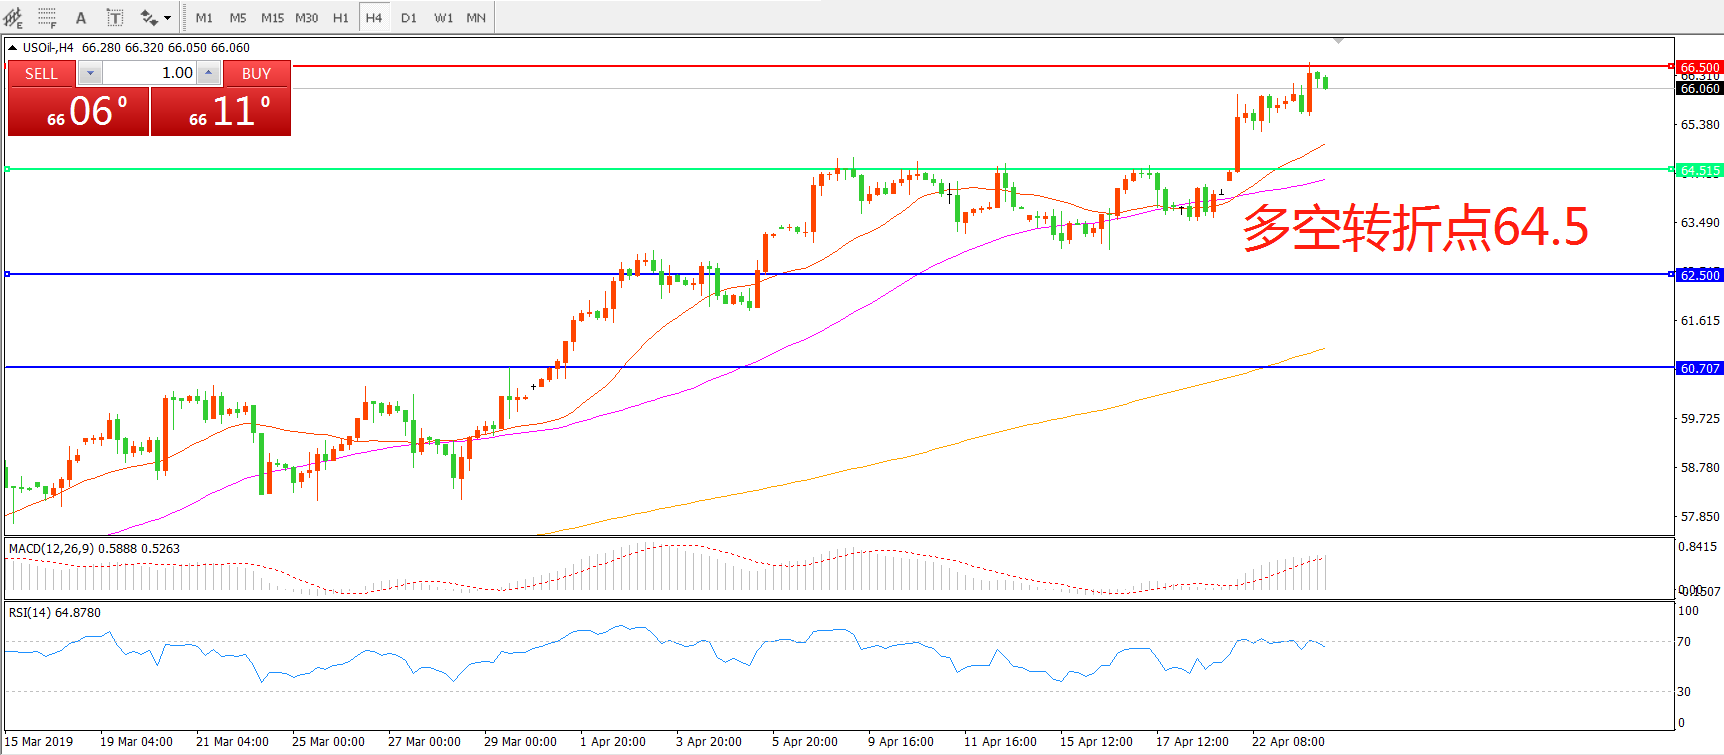Select the Fibonacci retracement tool

(47, 17)
